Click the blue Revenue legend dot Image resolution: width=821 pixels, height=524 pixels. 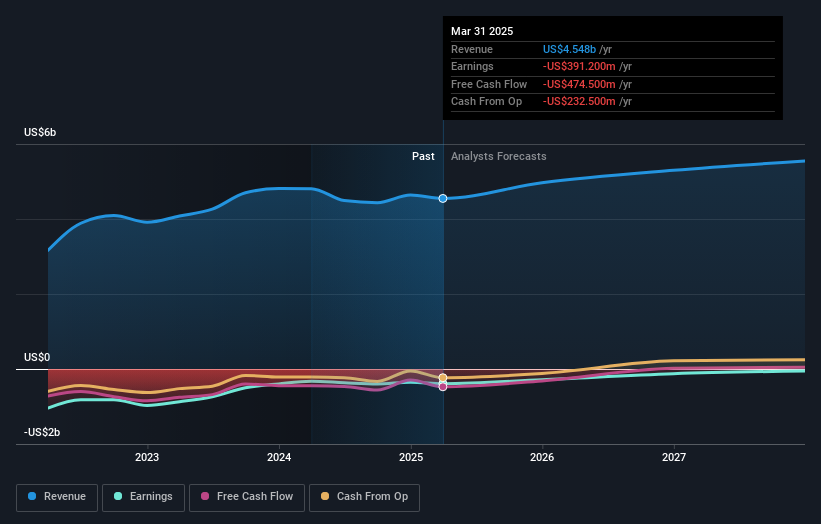[32, 496]
